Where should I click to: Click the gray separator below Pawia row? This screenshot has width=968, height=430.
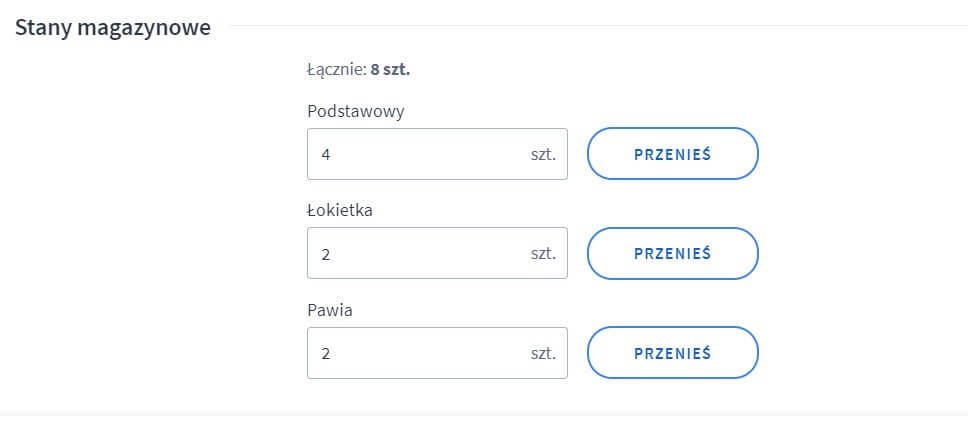[x=484, y=414]
